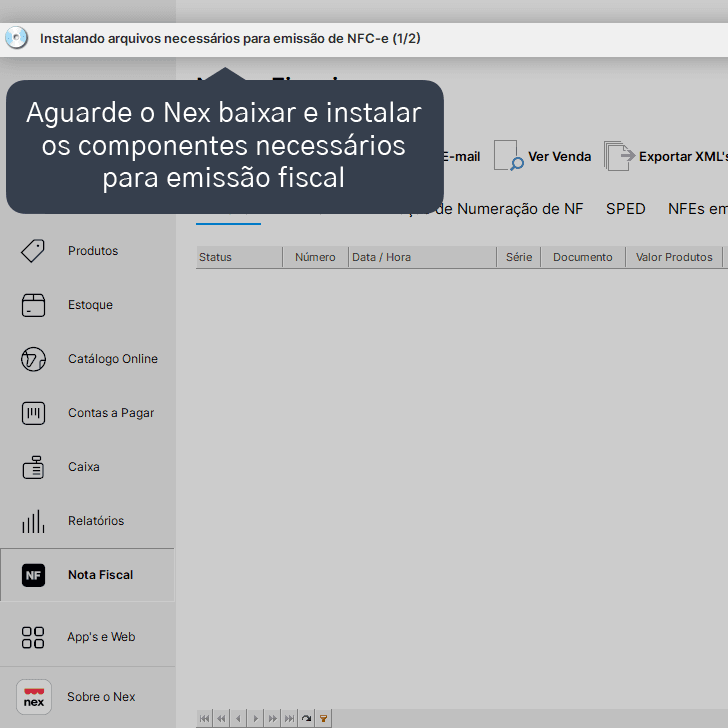
Task: Open the Contas a Pagar barcode icon
Action: (x=33, y=413)
